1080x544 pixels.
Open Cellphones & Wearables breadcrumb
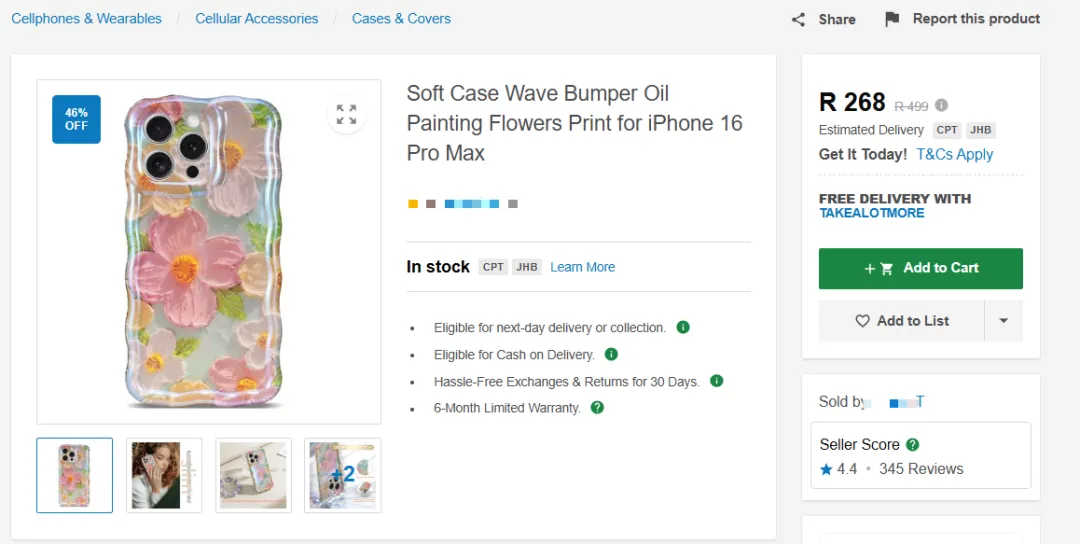86,19
